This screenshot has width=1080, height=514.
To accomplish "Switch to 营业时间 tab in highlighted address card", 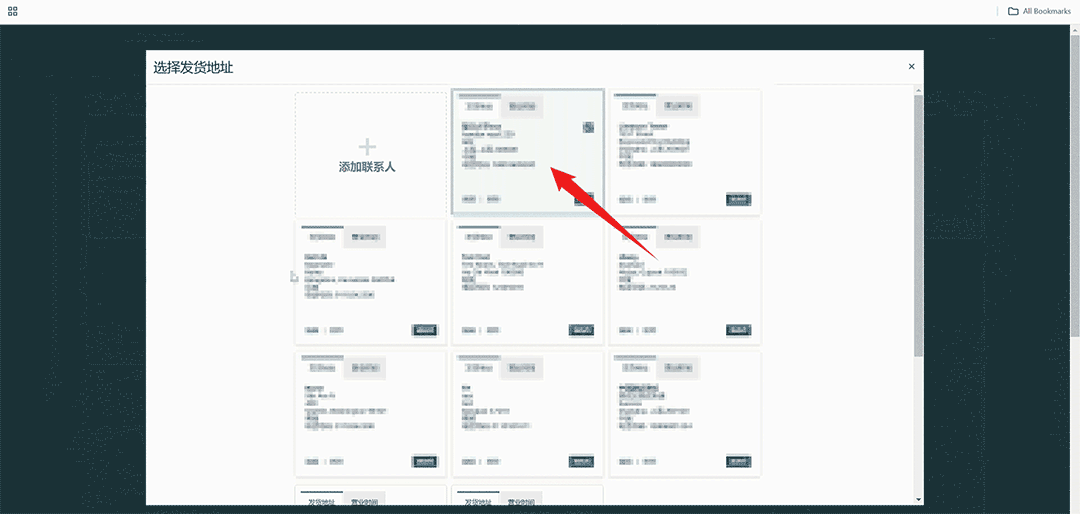I will 521,107.
